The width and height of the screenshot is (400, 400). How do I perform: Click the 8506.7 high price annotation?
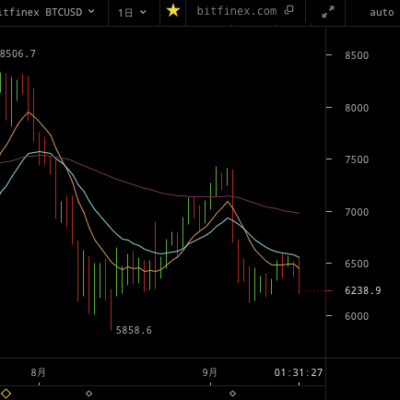[x=18, y=54]
